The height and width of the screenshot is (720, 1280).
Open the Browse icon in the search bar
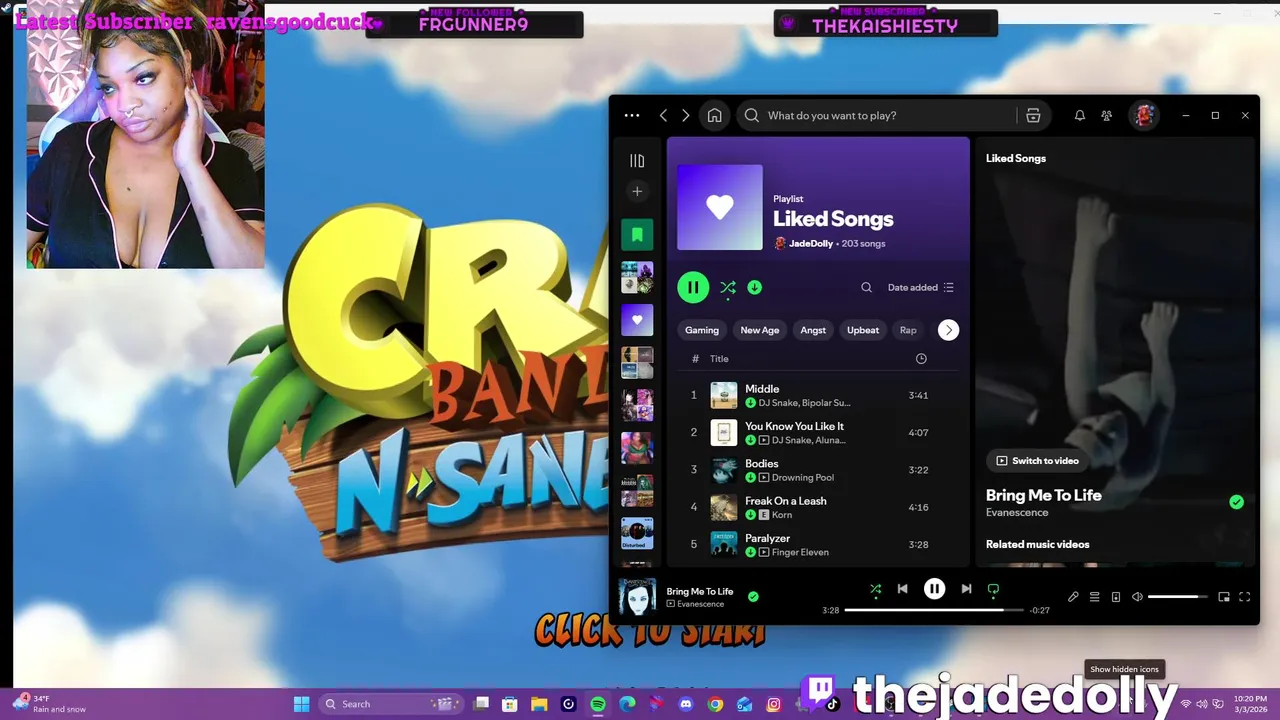[1033, 115]
